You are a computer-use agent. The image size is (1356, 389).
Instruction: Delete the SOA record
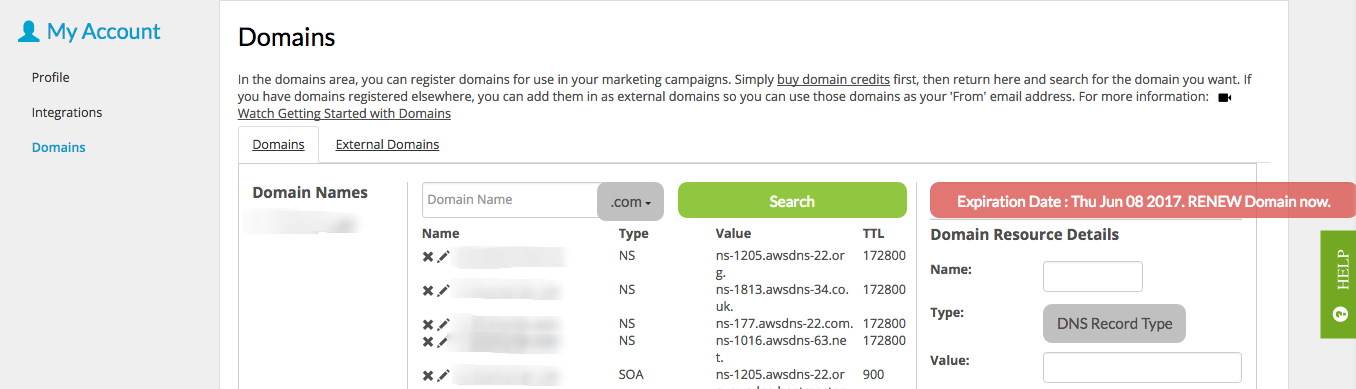428,375
